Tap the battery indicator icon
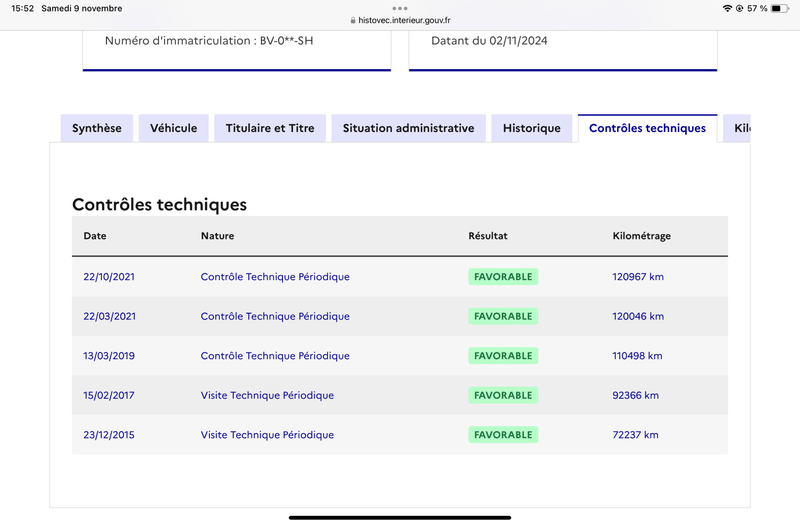Image resolution: width=800 pixels, height=525 pixels. pyautogui.click(x=780, y=8)
